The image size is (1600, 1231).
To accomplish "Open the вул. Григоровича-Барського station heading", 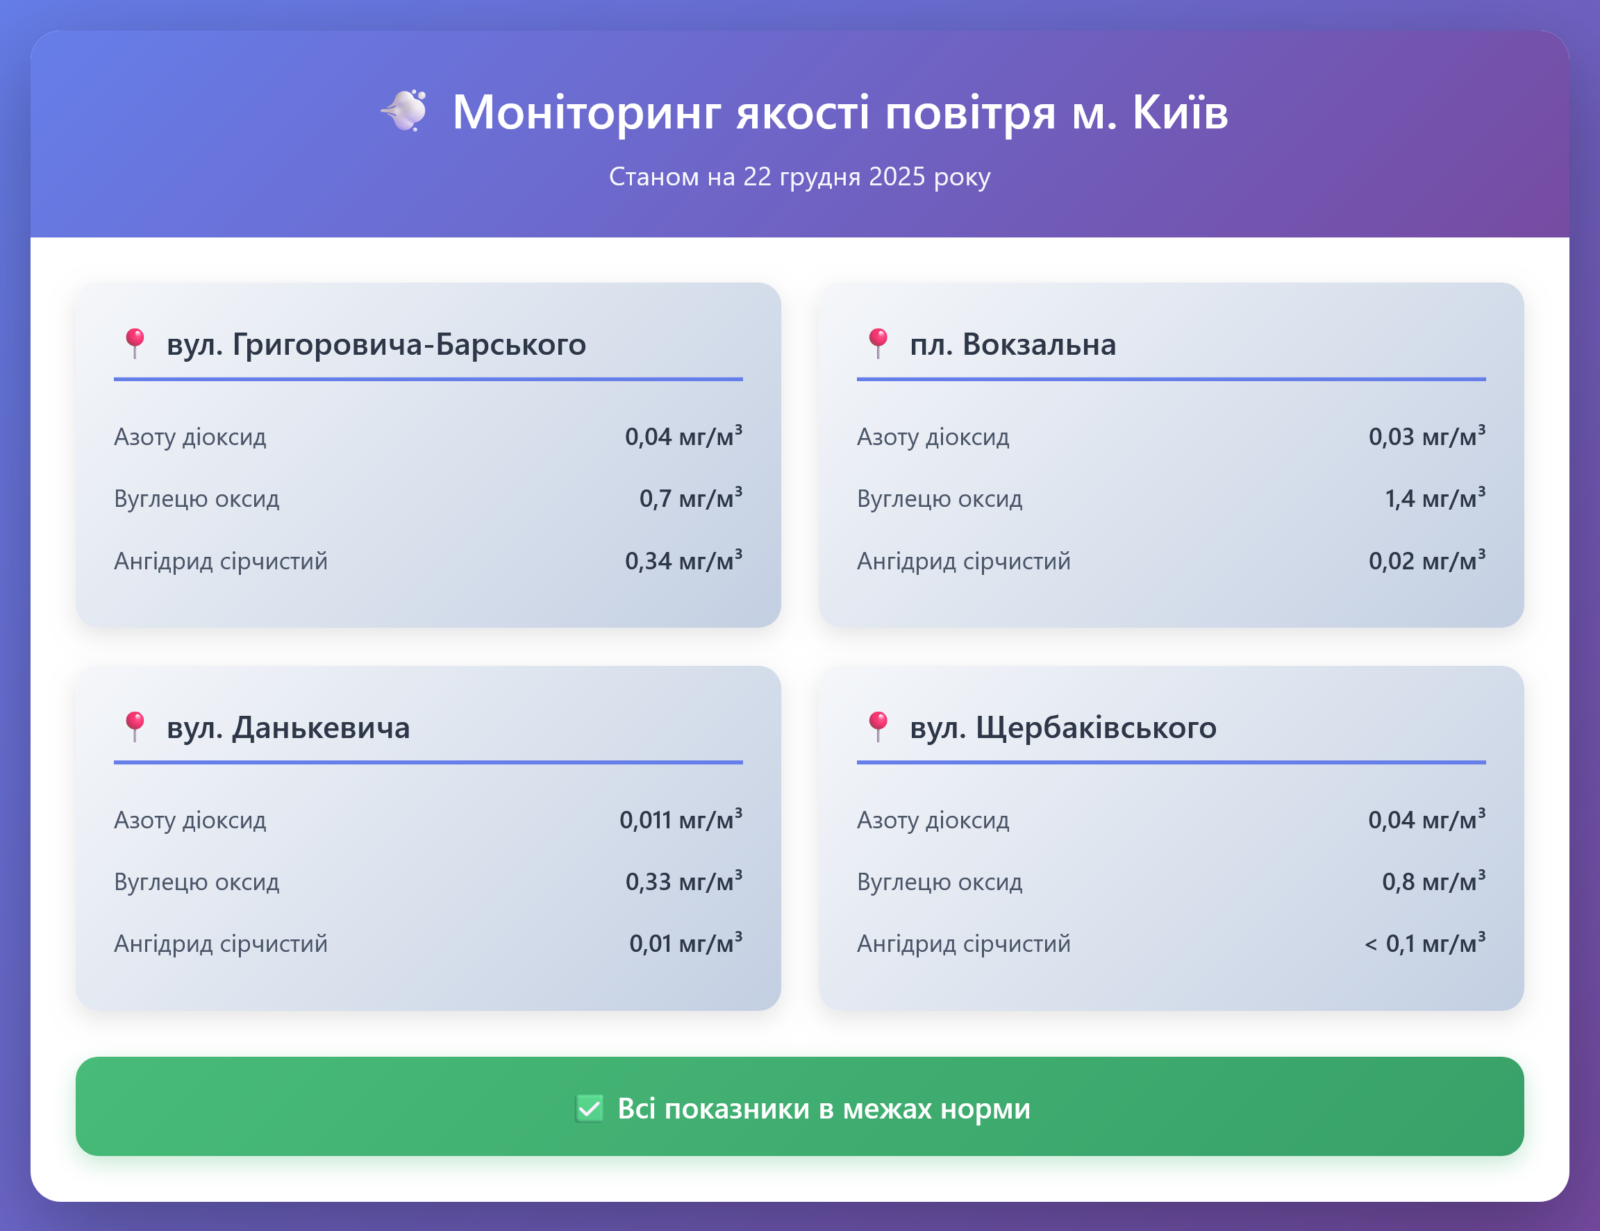I will pyautogui.click(x=376, y=344).
